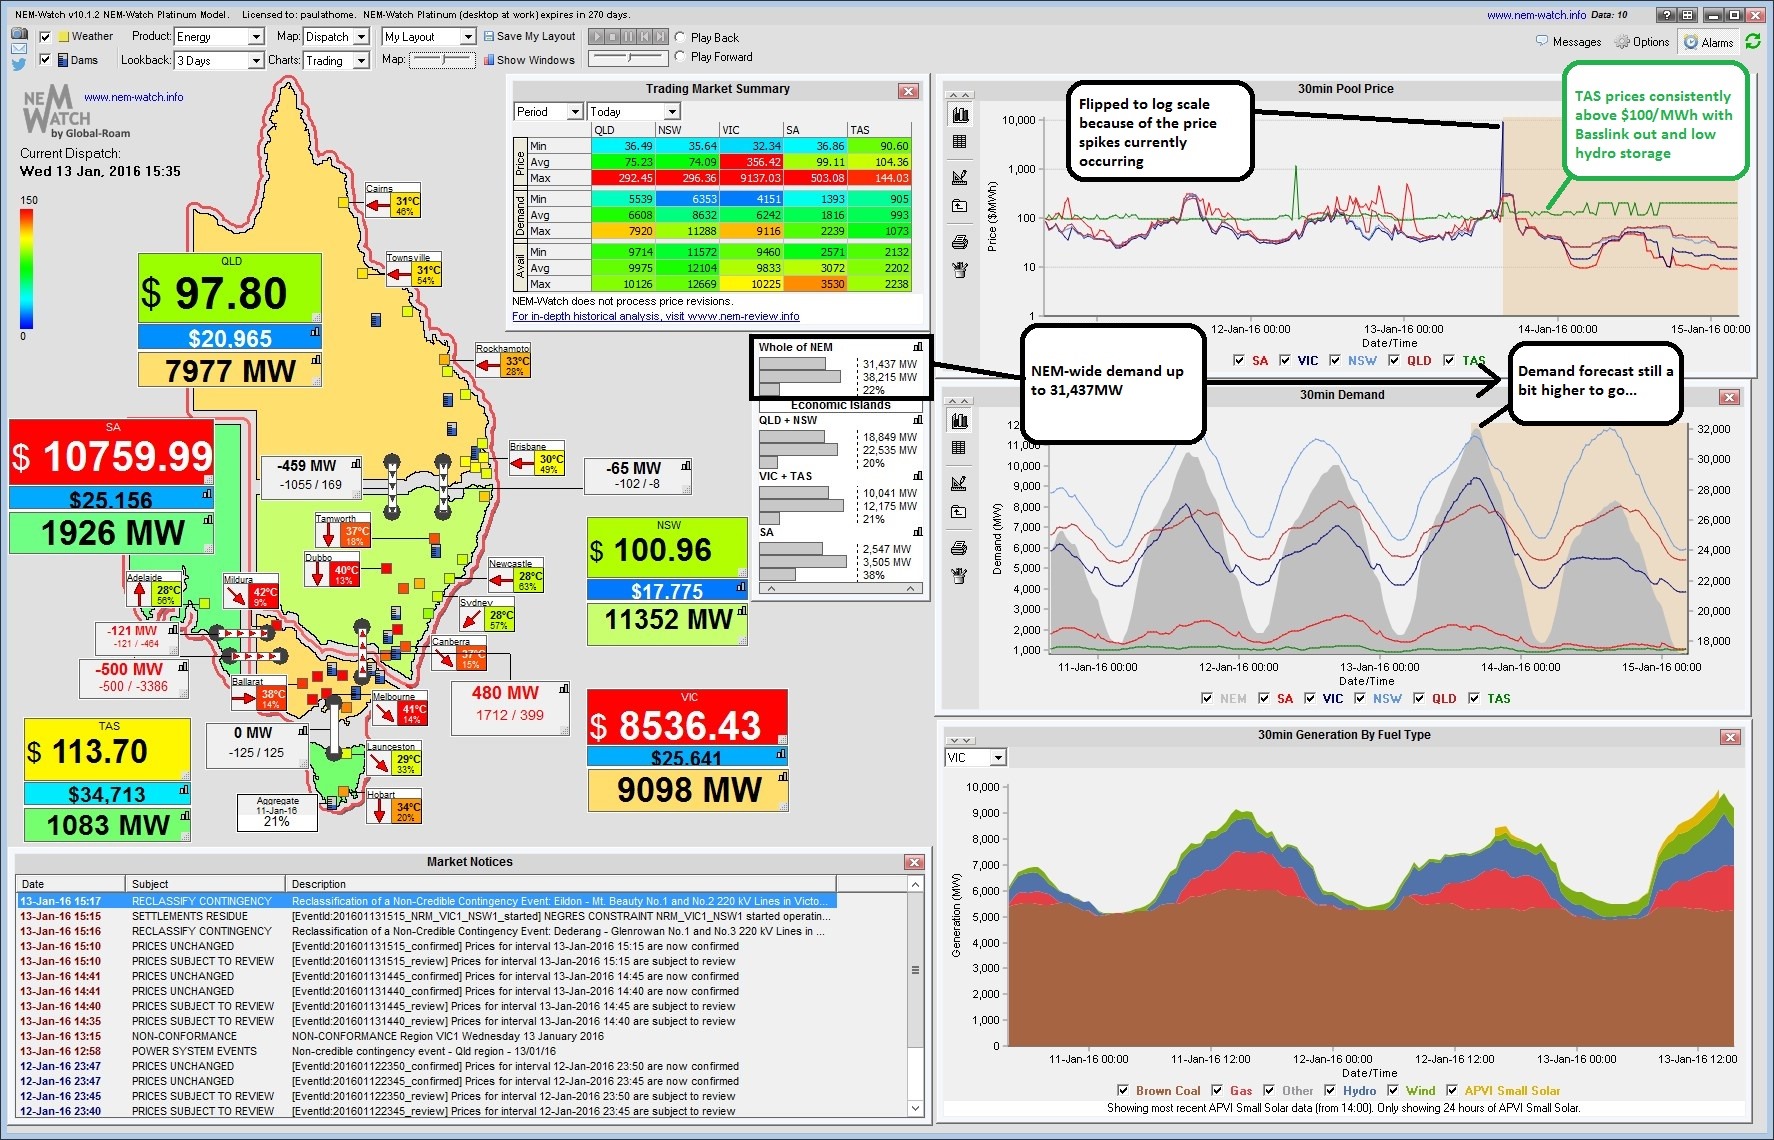Open Twitter via the bird icon
This screenshot has height=1140, width=1774.
pos(18,63)
